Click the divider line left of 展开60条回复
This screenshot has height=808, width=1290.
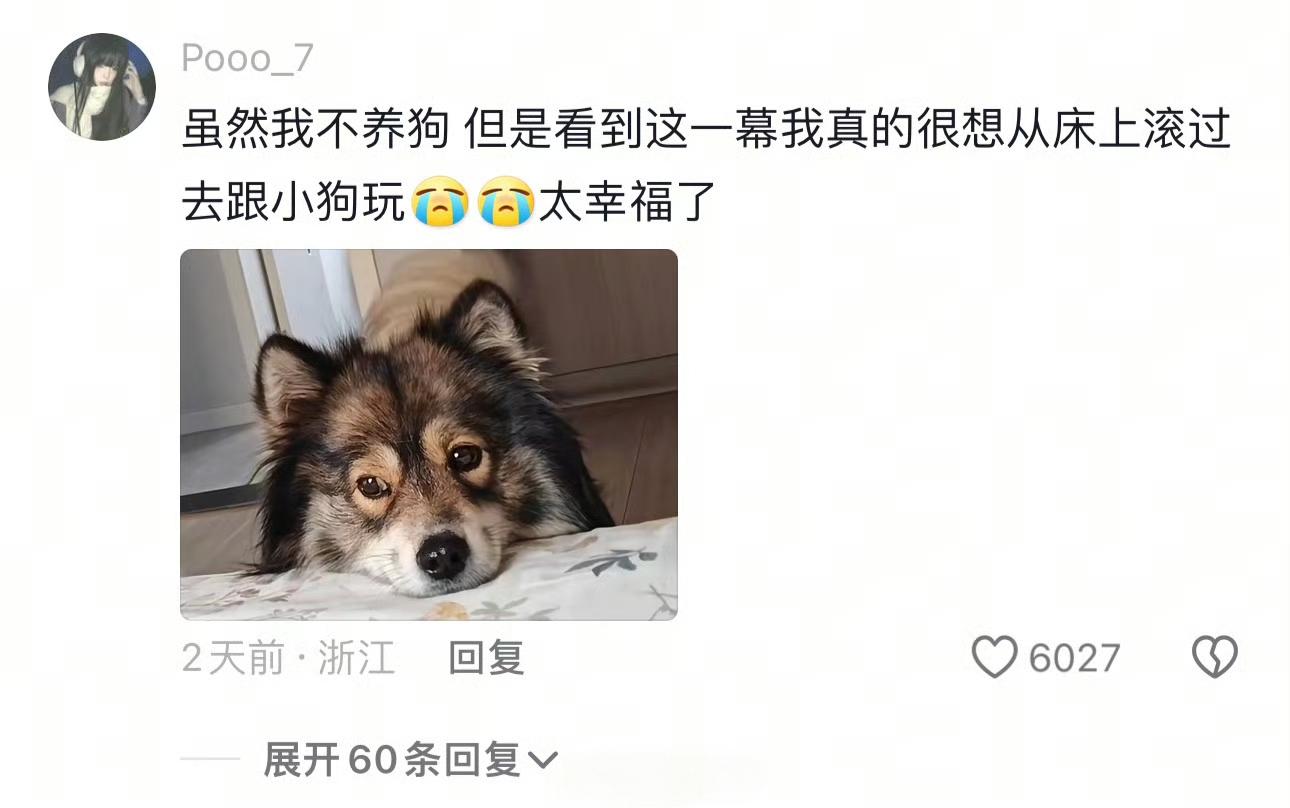[212, 760]
